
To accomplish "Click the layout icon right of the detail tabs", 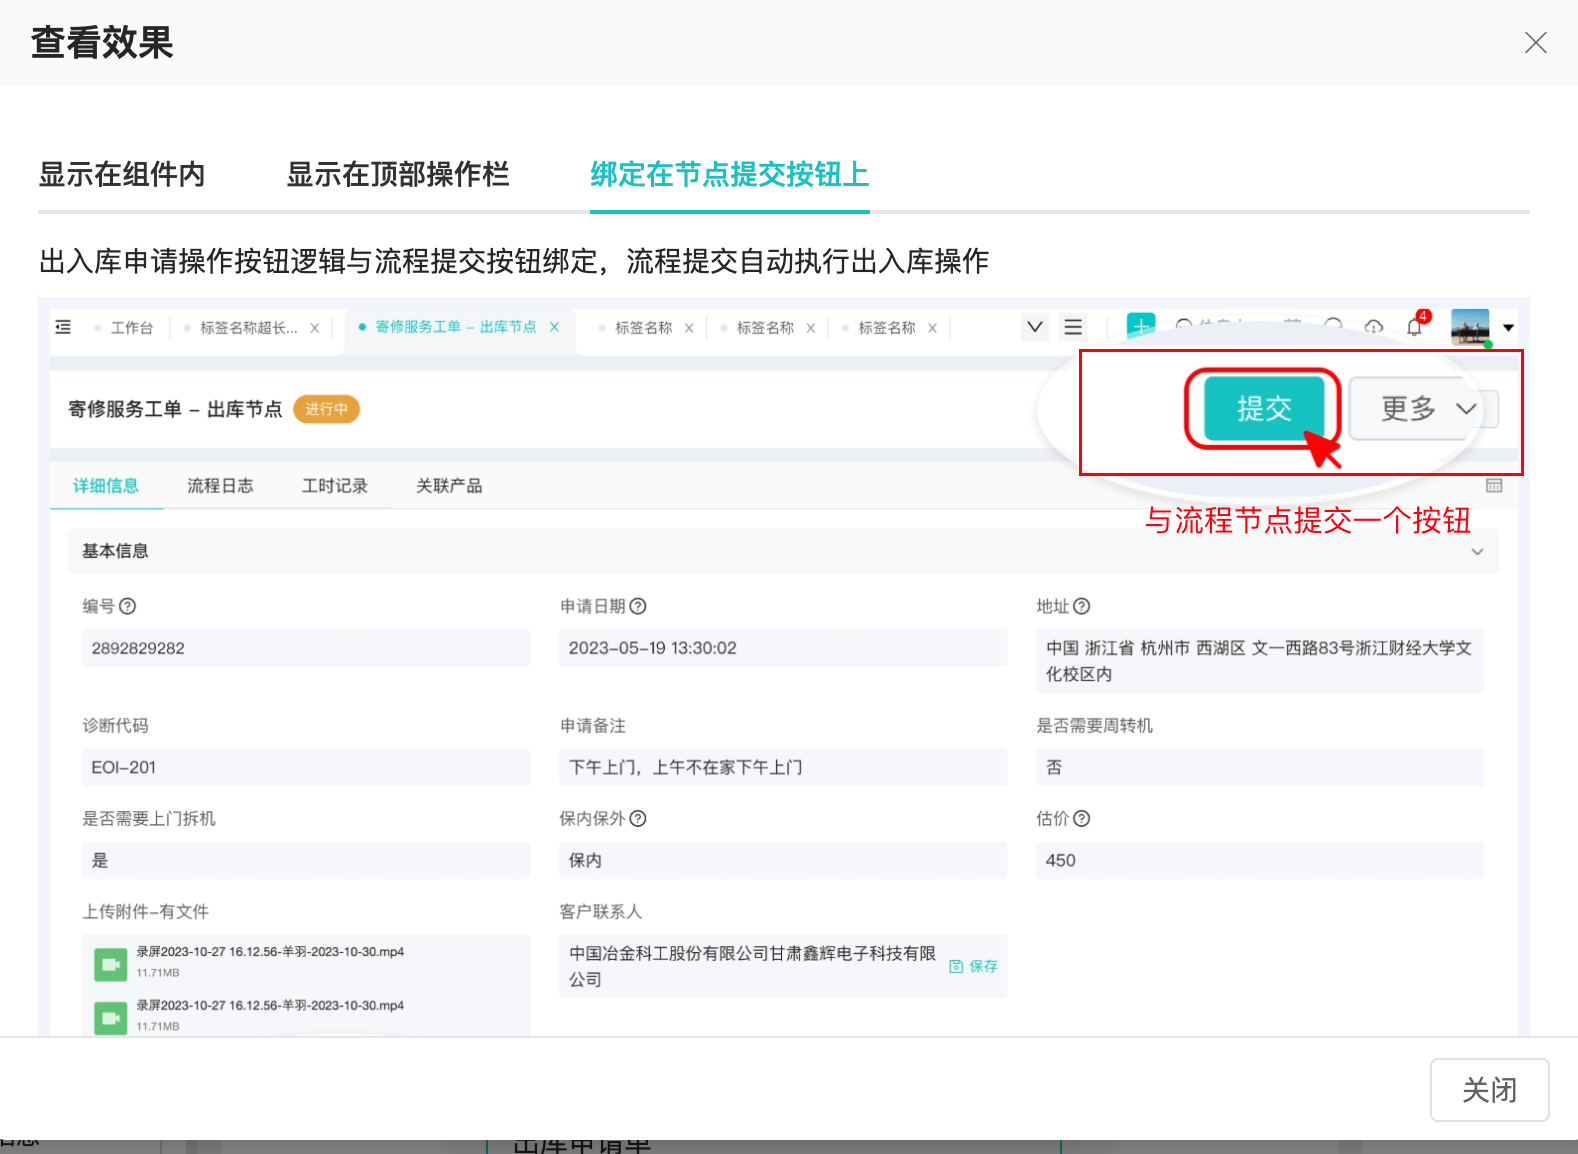I will pyautogui.click(x=1494, y=485).
